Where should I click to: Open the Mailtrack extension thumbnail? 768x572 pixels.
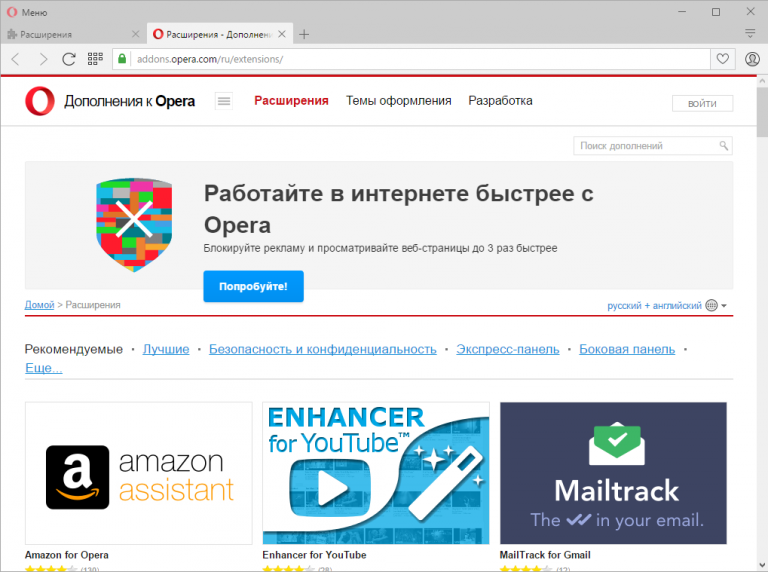pyautogui.click(x=613, y=473)
